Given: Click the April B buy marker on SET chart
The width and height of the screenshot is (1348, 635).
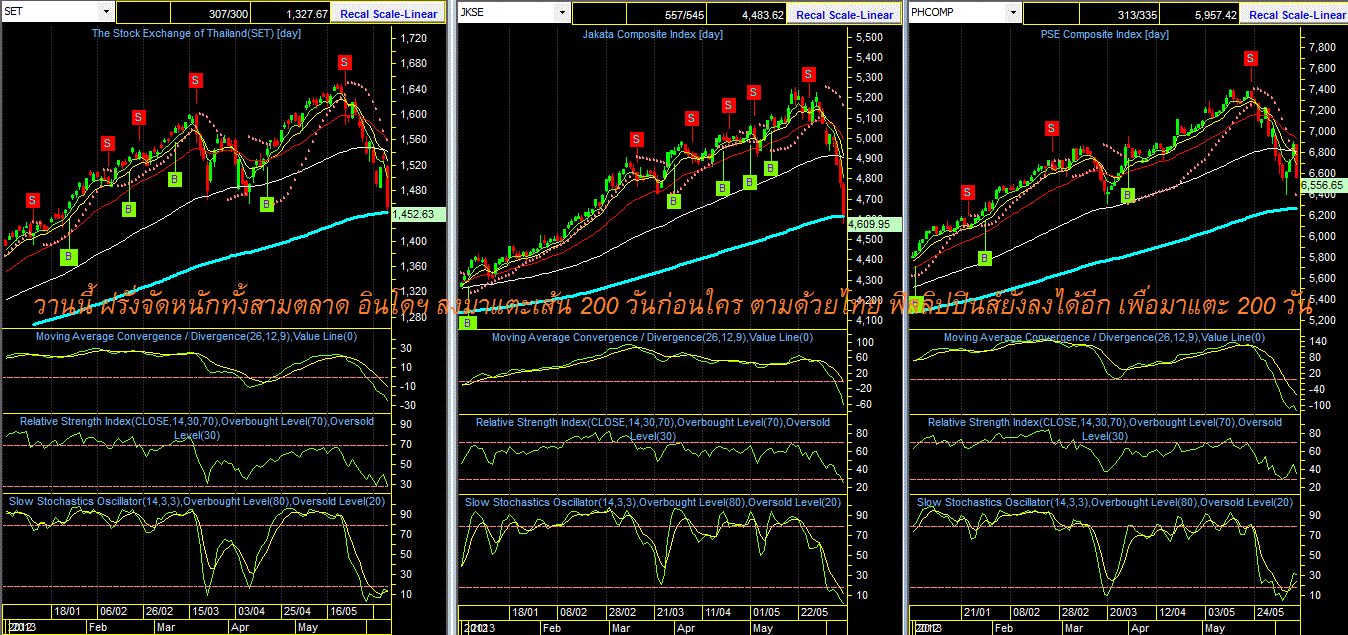Looking at the screenshot, I should click(x=267, y=204).
